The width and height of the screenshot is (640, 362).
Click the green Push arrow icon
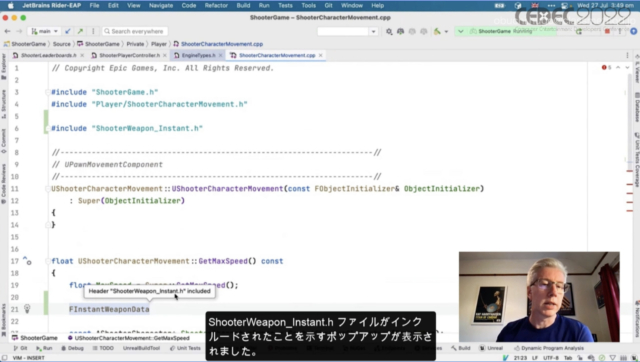[x=80, y=31]
